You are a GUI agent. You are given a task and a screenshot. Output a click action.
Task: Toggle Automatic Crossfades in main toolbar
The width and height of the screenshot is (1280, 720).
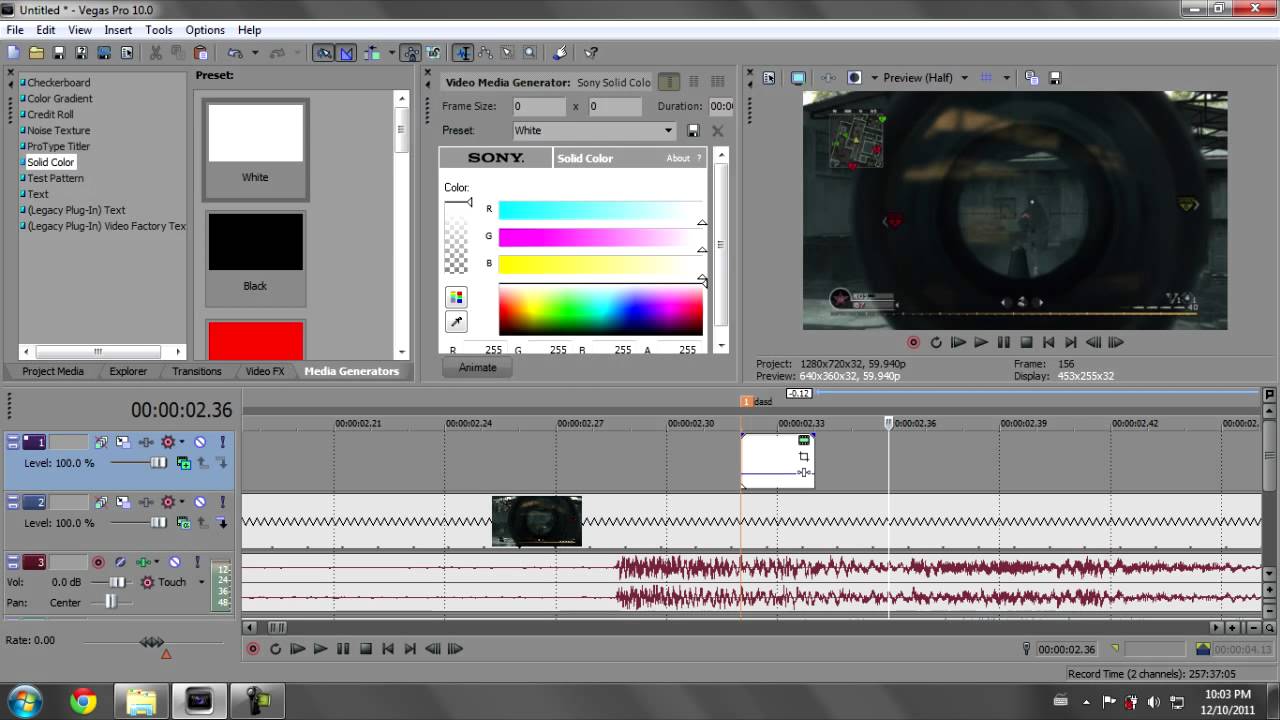click(346, 53)
